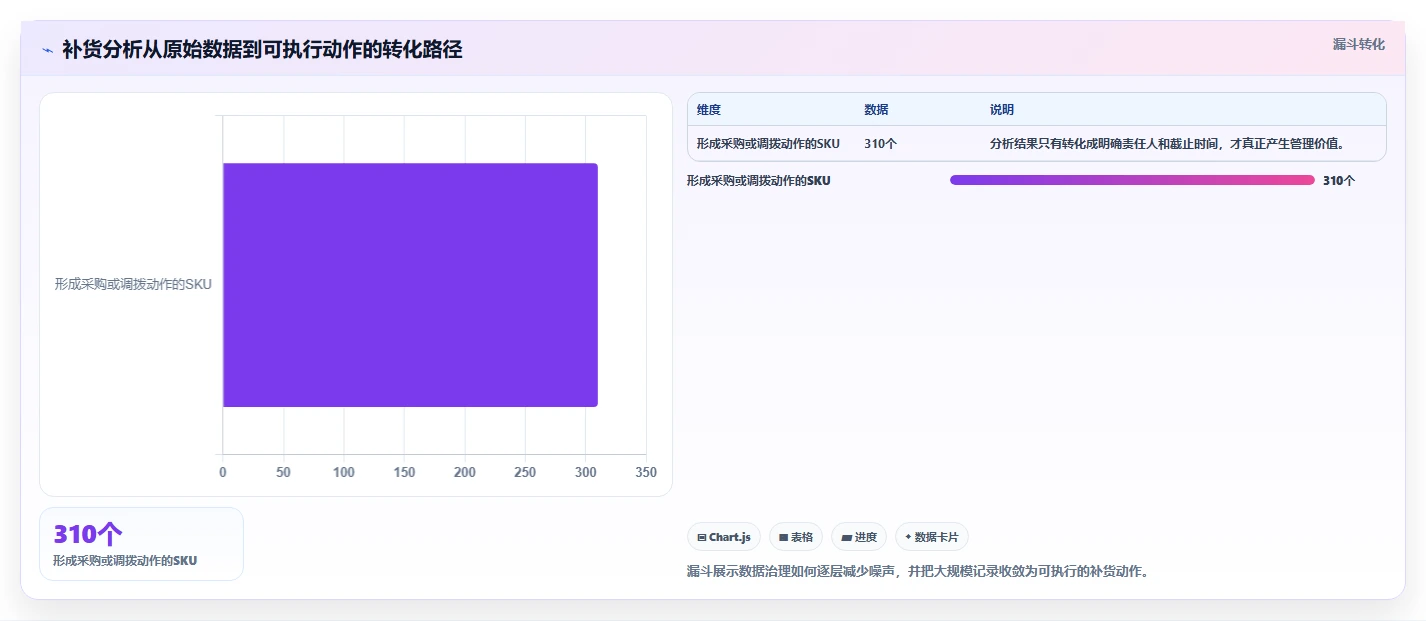Click the caption under the large 310个 figure
1426x621 pixels.
pyautogui.click(x=125, y=561)
